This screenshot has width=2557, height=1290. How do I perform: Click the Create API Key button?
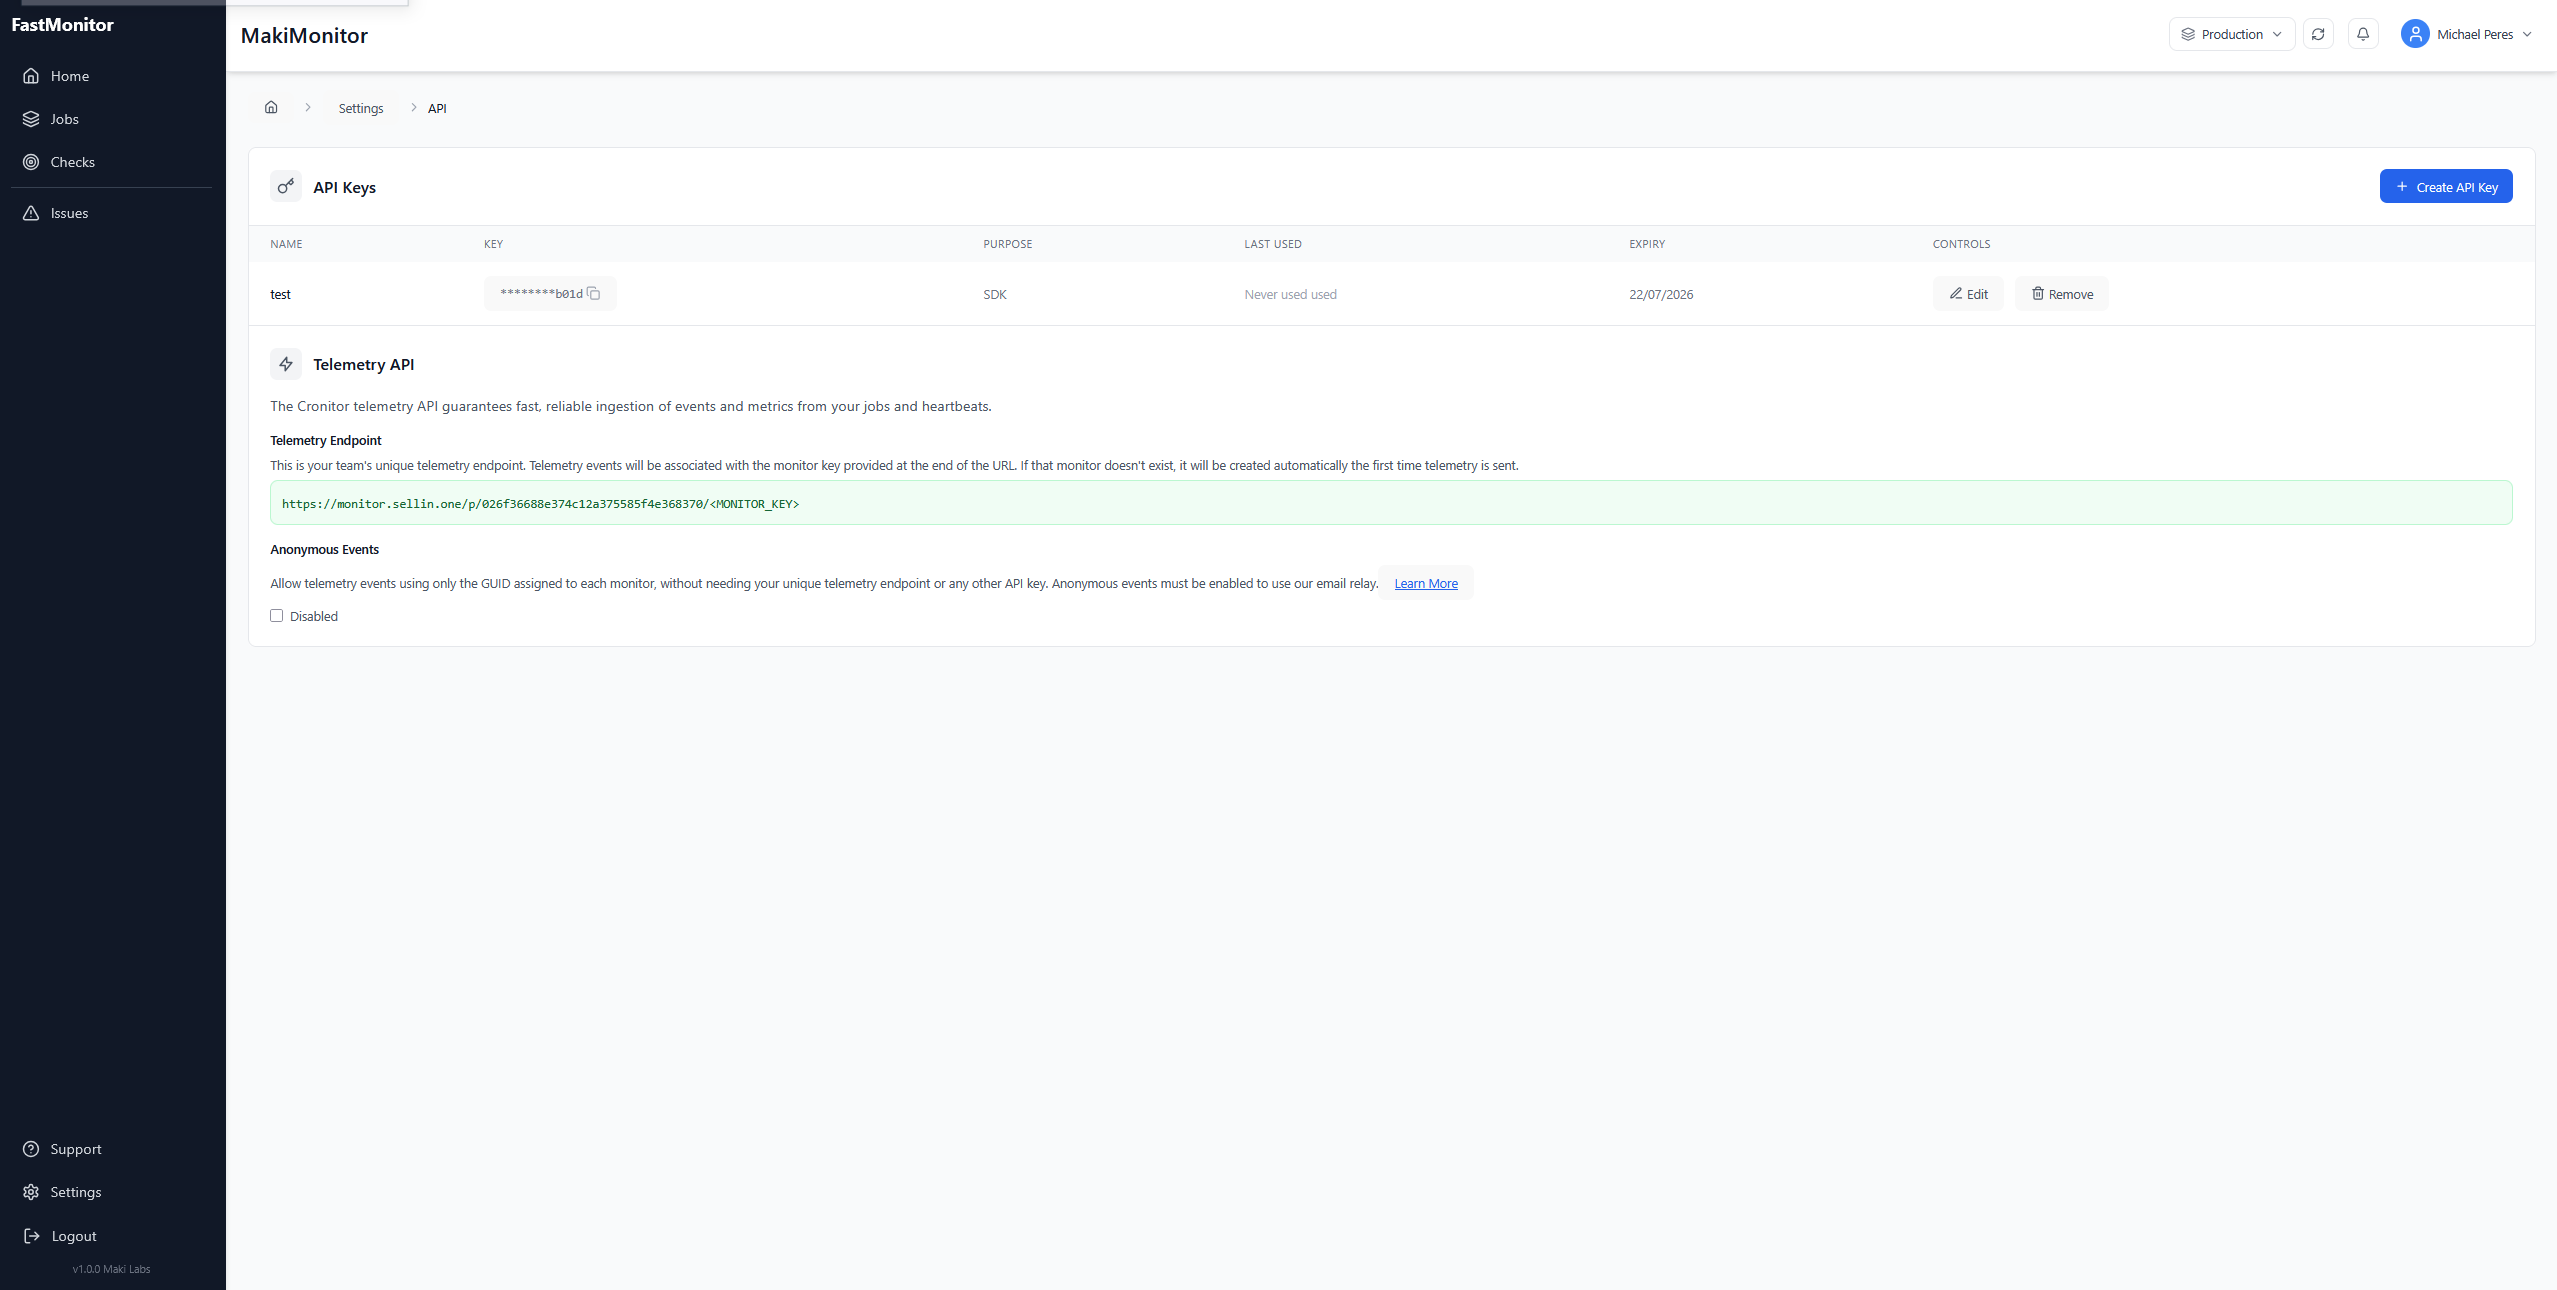2445,186
